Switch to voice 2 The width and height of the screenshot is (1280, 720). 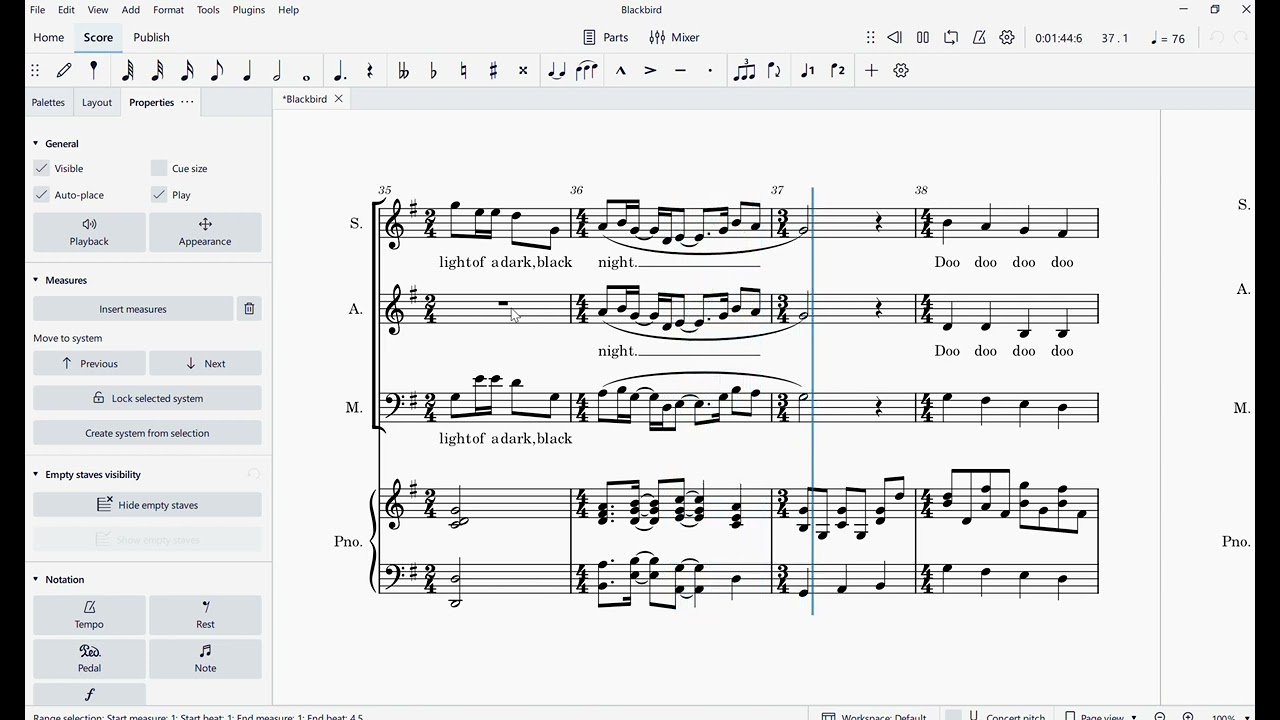(838, 71)
